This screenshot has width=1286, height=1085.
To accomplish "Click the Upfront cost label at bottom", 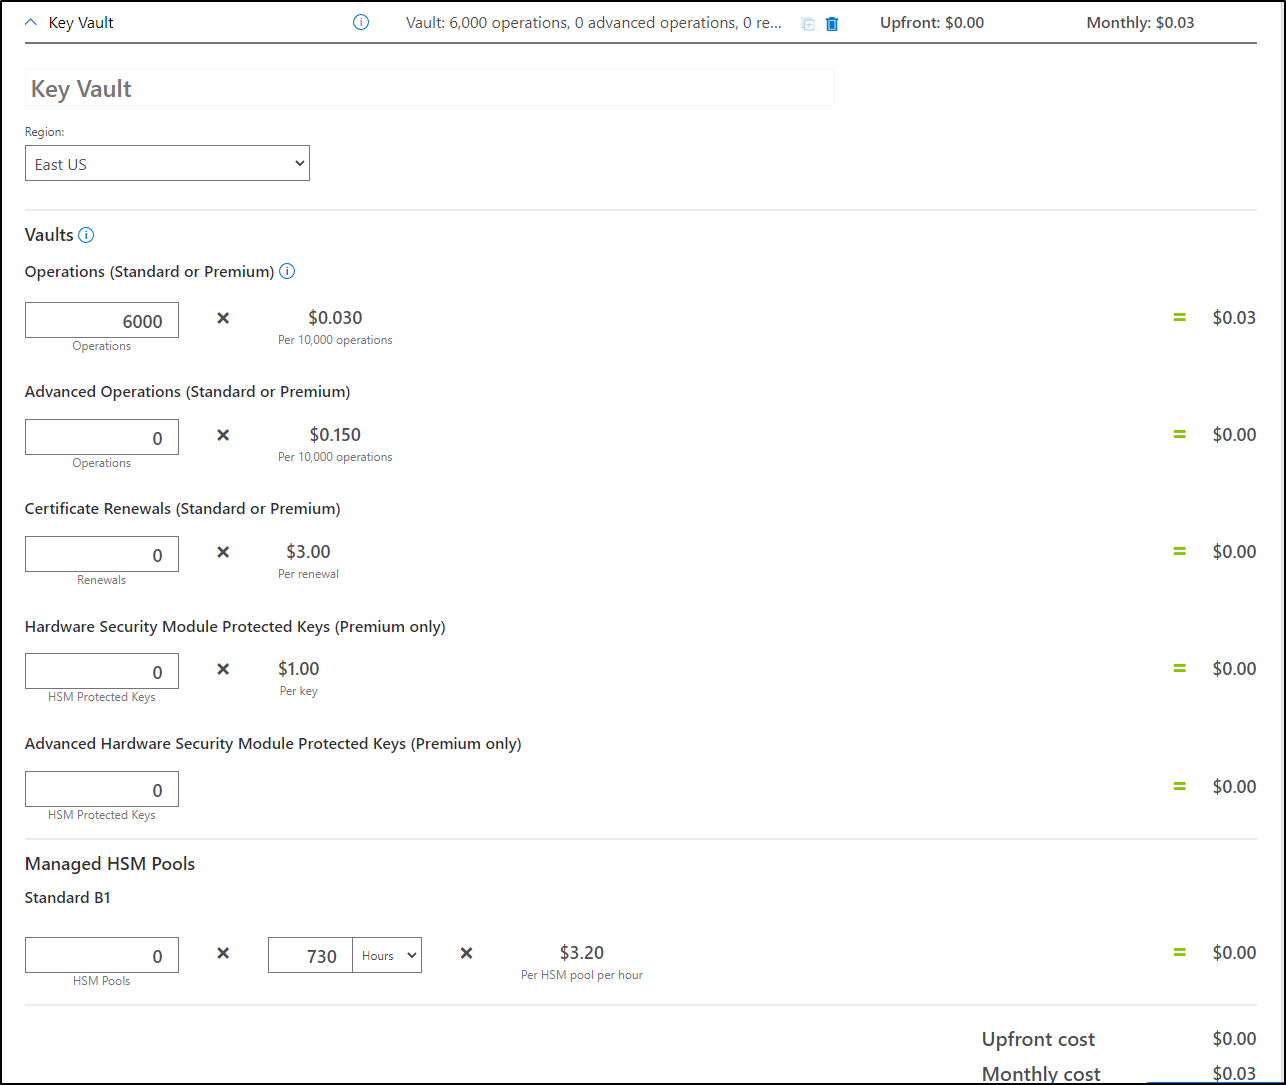I will [x=1038, y=1040].
